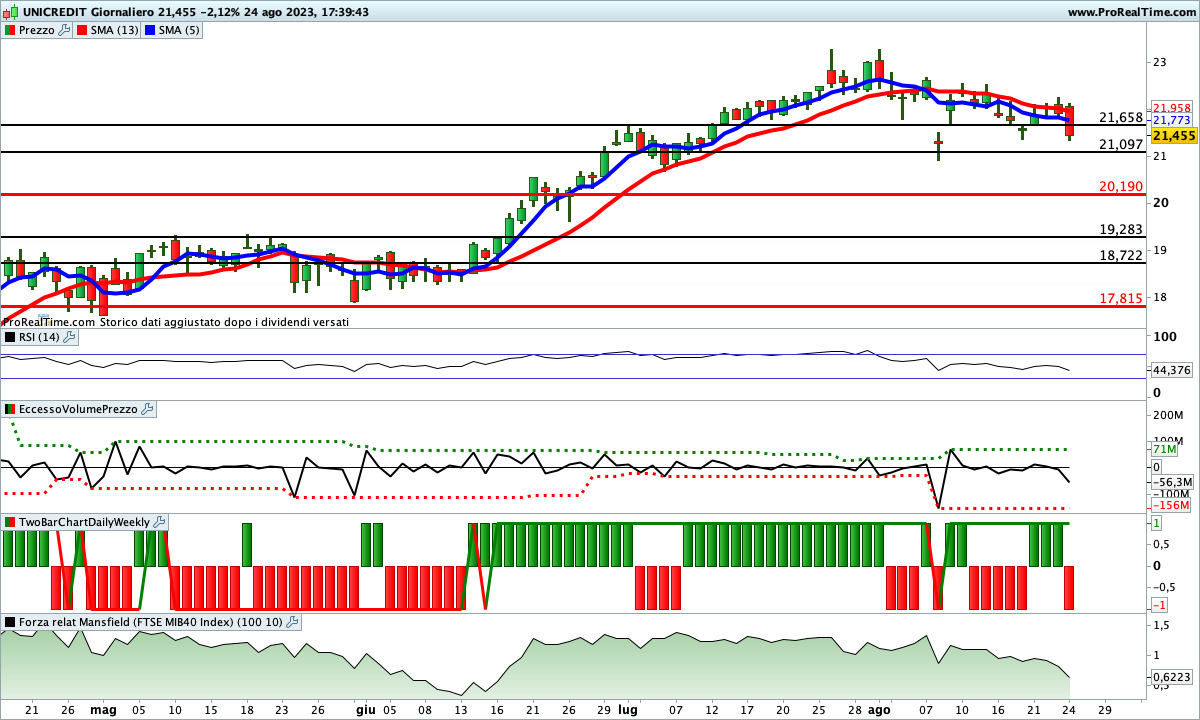1200x720 pixels.
Task: Click the red SMA (13) color swatch
Action: [82, 30]
